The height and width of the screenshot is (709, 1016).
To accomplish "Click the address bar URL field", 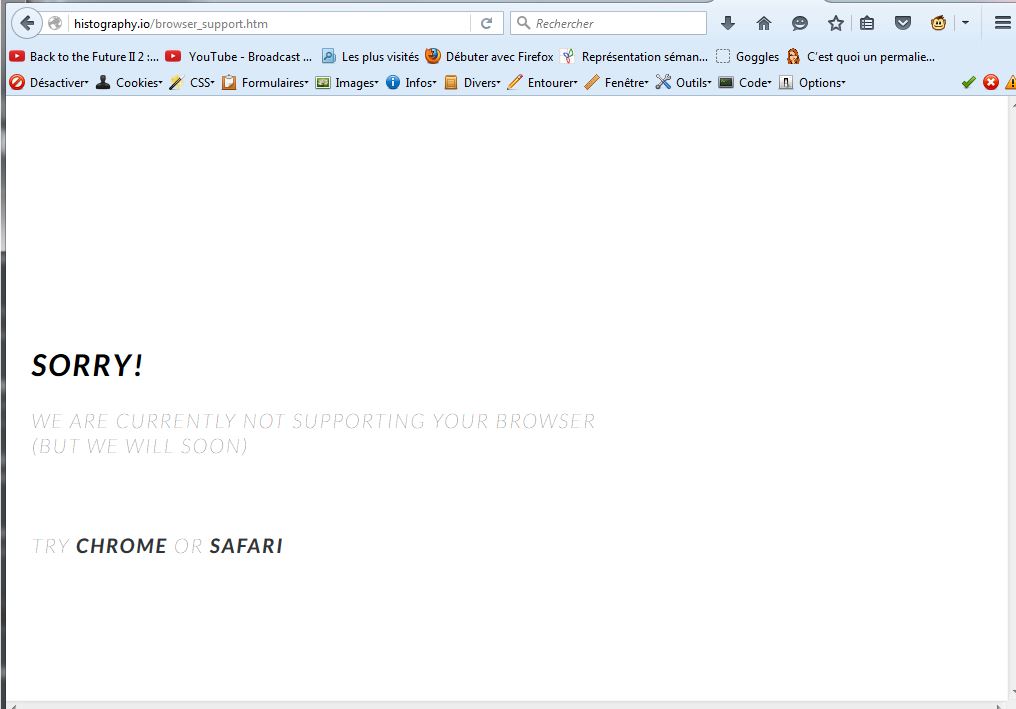I will 271,24.
